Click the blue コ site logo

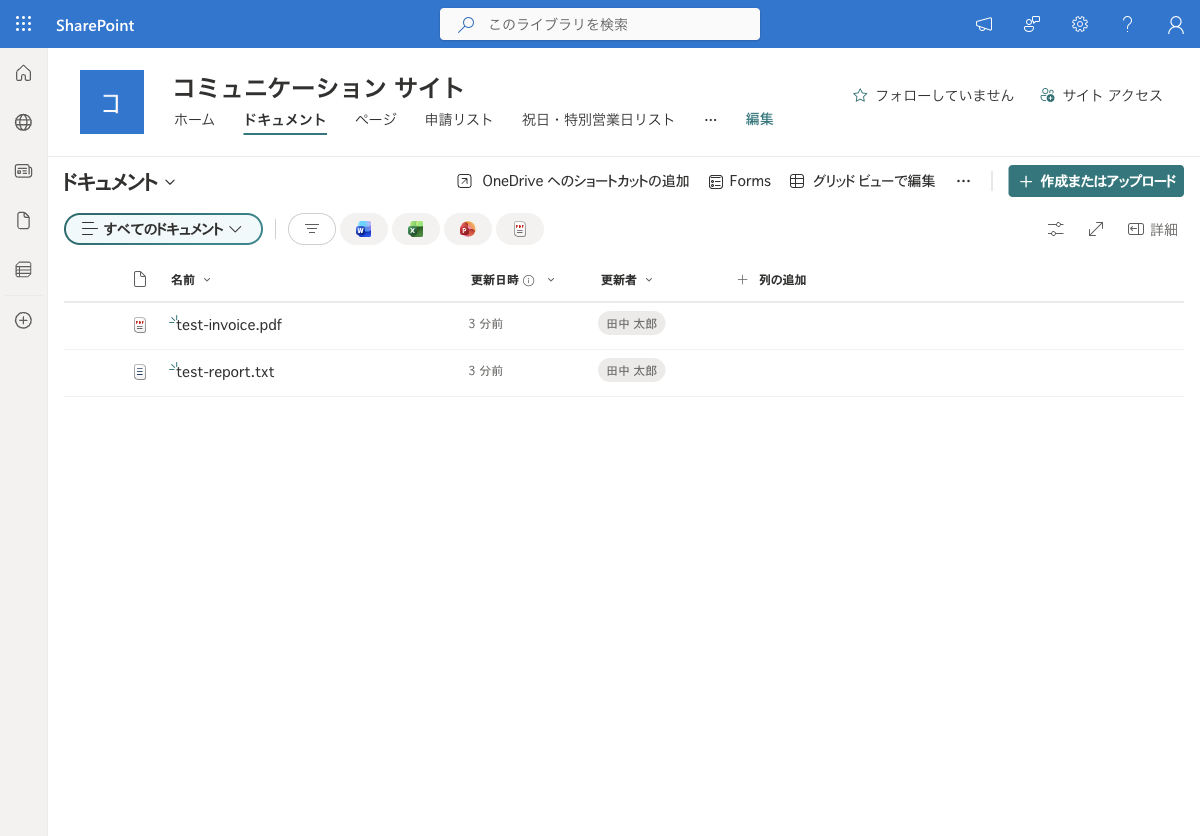click(x=112, y=102)
